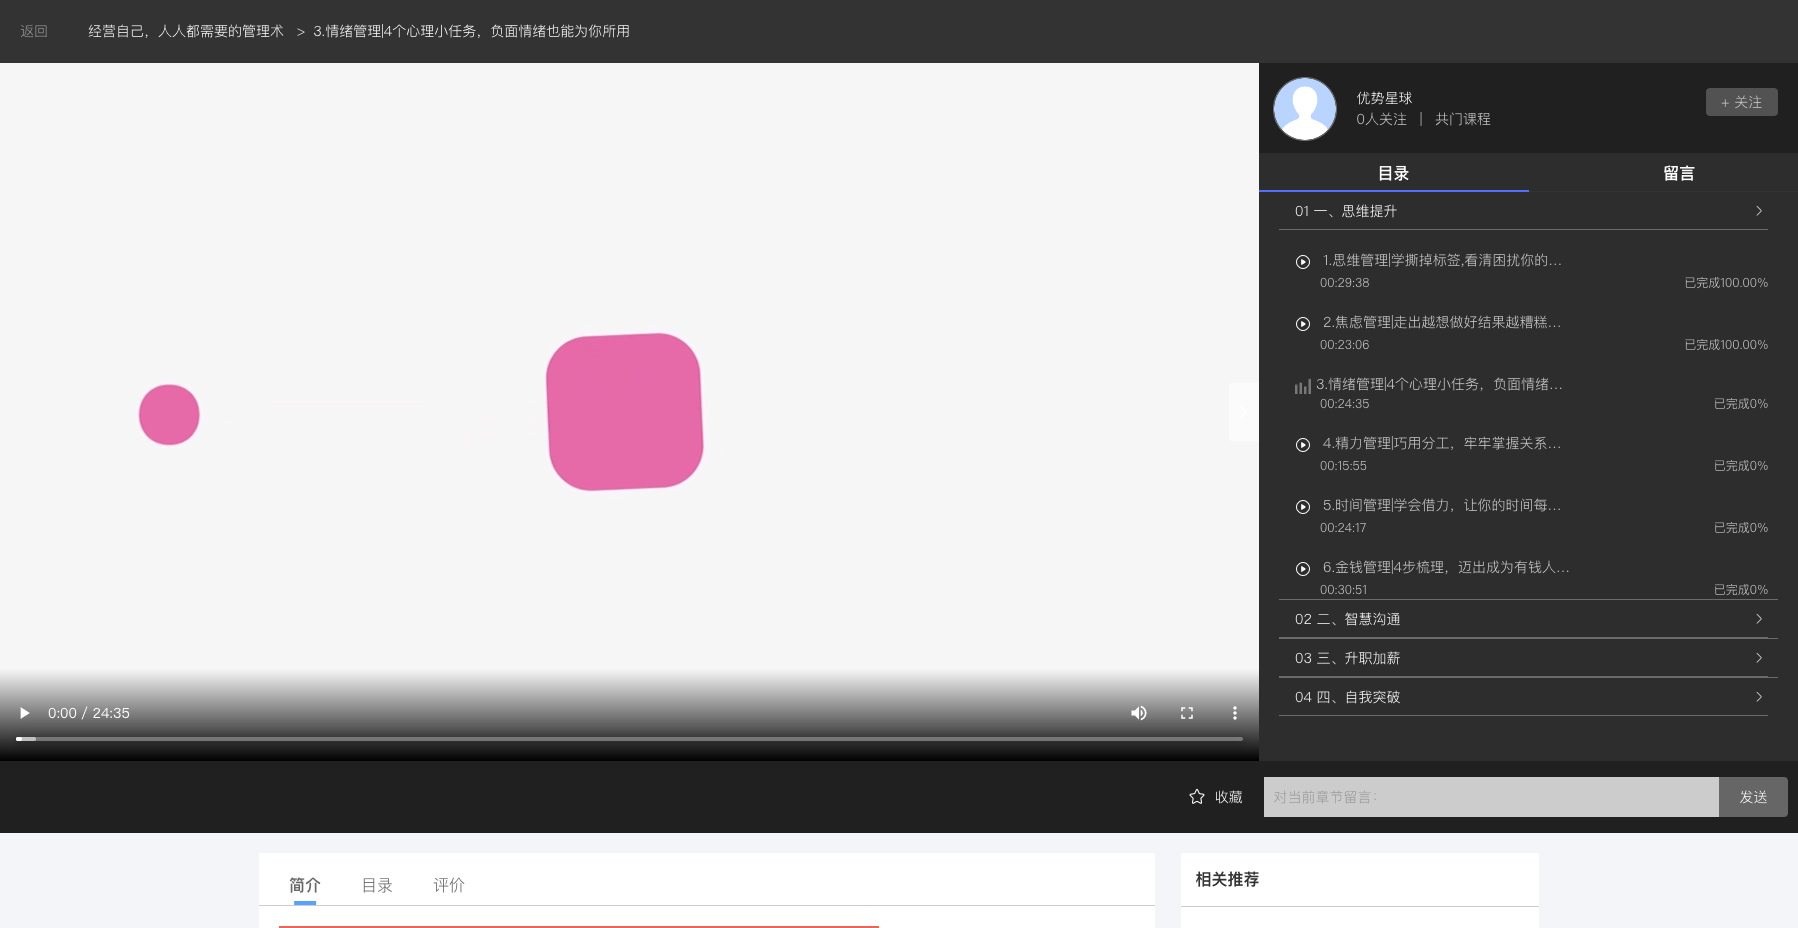Image resolution: width=1798 pixels, height=928 pixels.
Task: Open lesson title 4.精力管理|巧用分工
Action: point(1442,443)
